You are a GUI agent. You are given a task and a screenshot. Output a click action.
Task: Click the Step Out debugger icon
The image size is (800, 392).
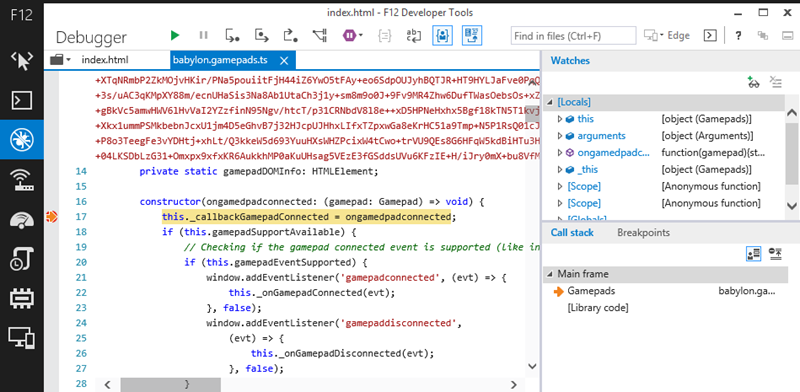pyautogui.click(x=290, y=35)
